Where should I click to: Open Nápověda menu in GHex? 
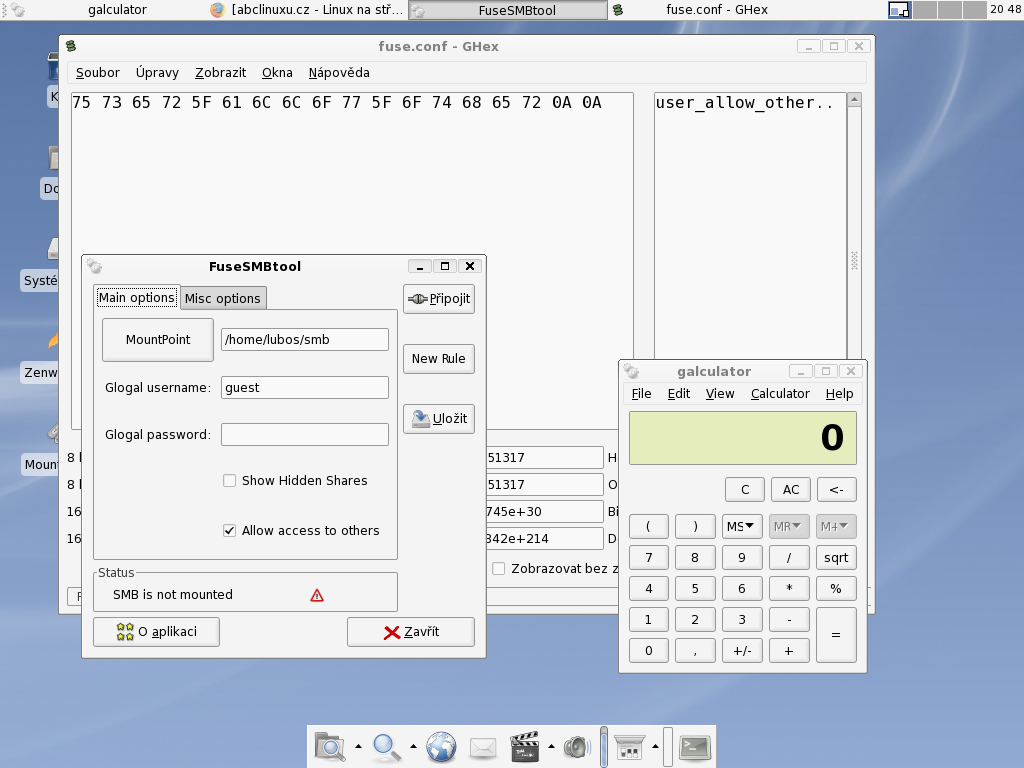339,72
